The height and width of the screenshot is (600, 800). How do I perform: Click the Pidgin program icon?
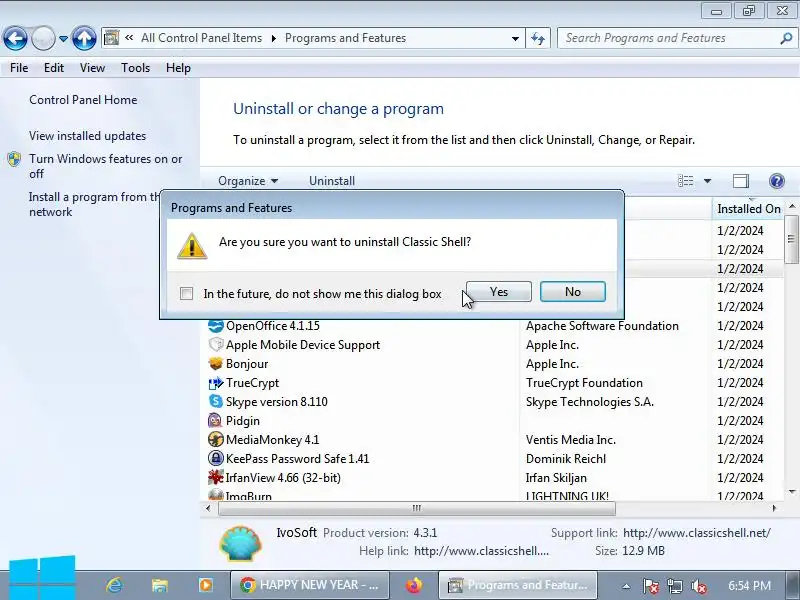click(215, 420)
